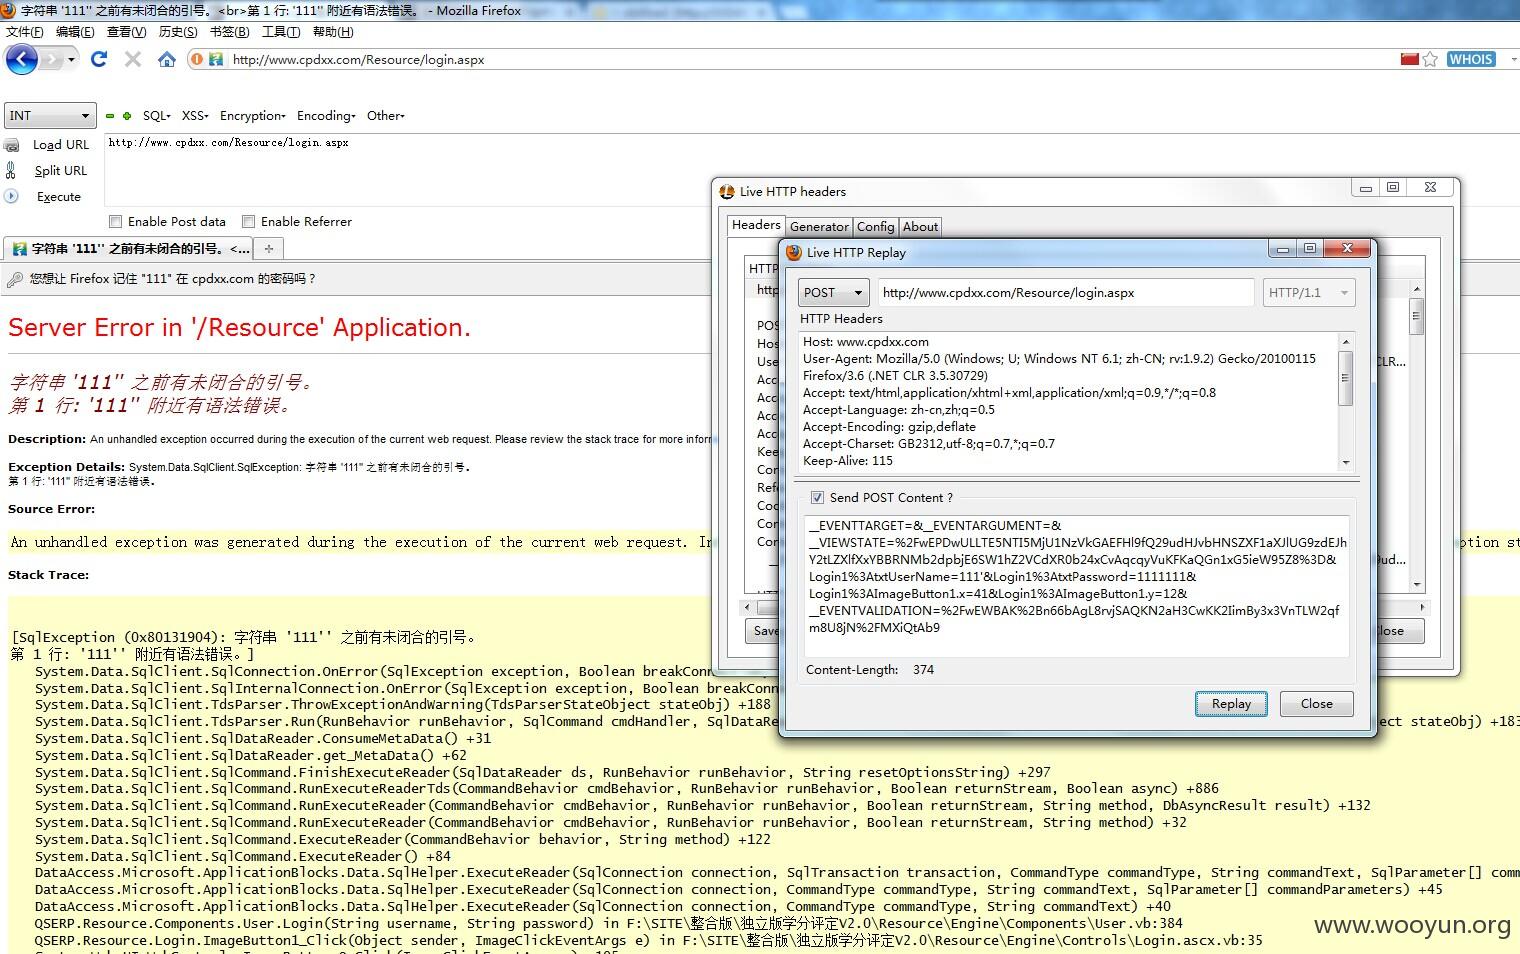
Task: Click the Keep-Alive: 115 header line
Action: point(848,461)
